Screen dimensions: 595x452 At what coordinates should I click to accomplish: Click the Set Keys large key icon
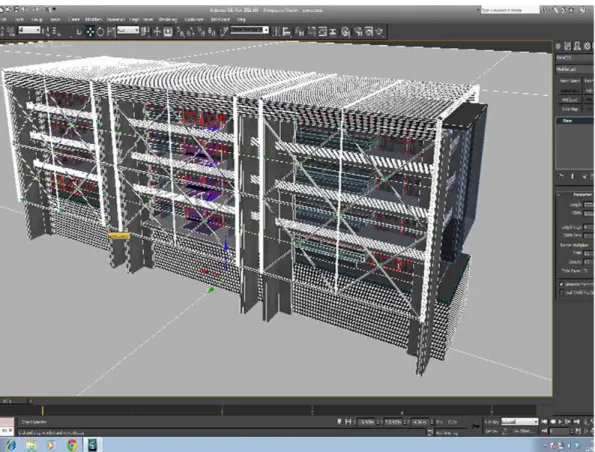coord(475,426)
